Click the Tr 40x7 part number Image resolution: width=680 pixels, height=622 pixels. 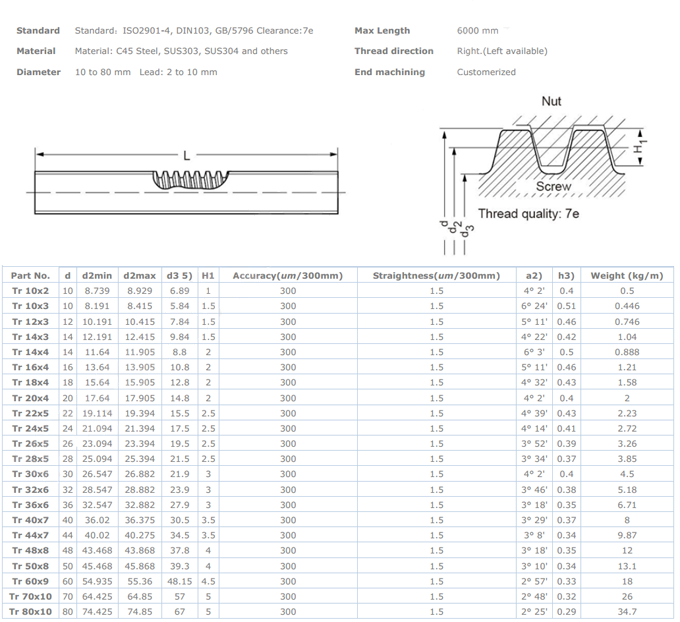pyautogui.click(x=30, y=520)
